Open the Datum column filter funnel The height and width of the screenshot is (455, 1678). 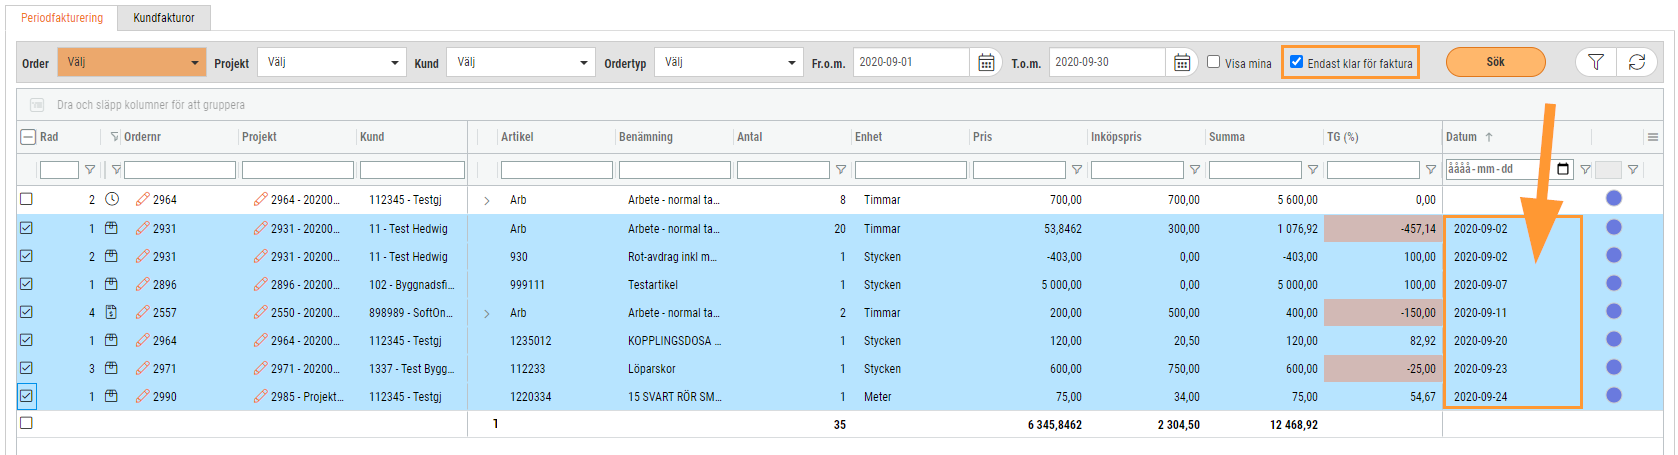click(x=1585, y=170)
